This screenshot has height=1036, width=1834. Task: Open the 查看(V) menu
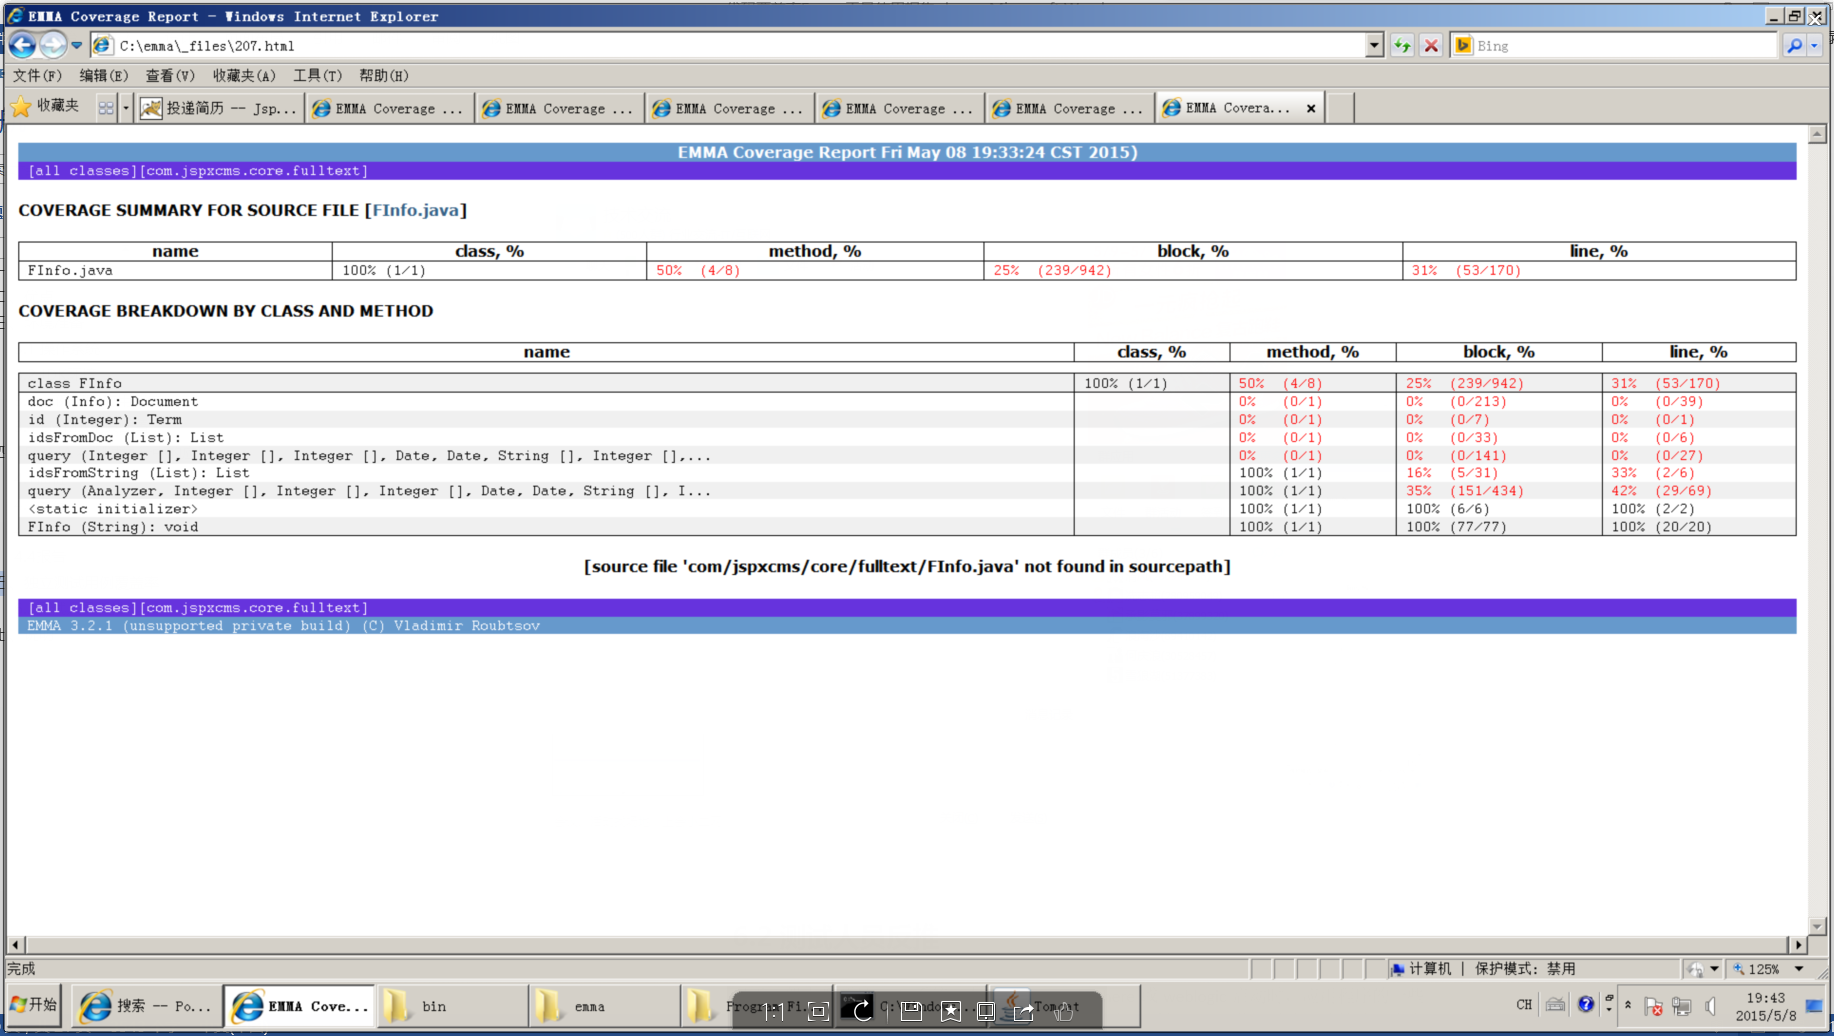170,75
